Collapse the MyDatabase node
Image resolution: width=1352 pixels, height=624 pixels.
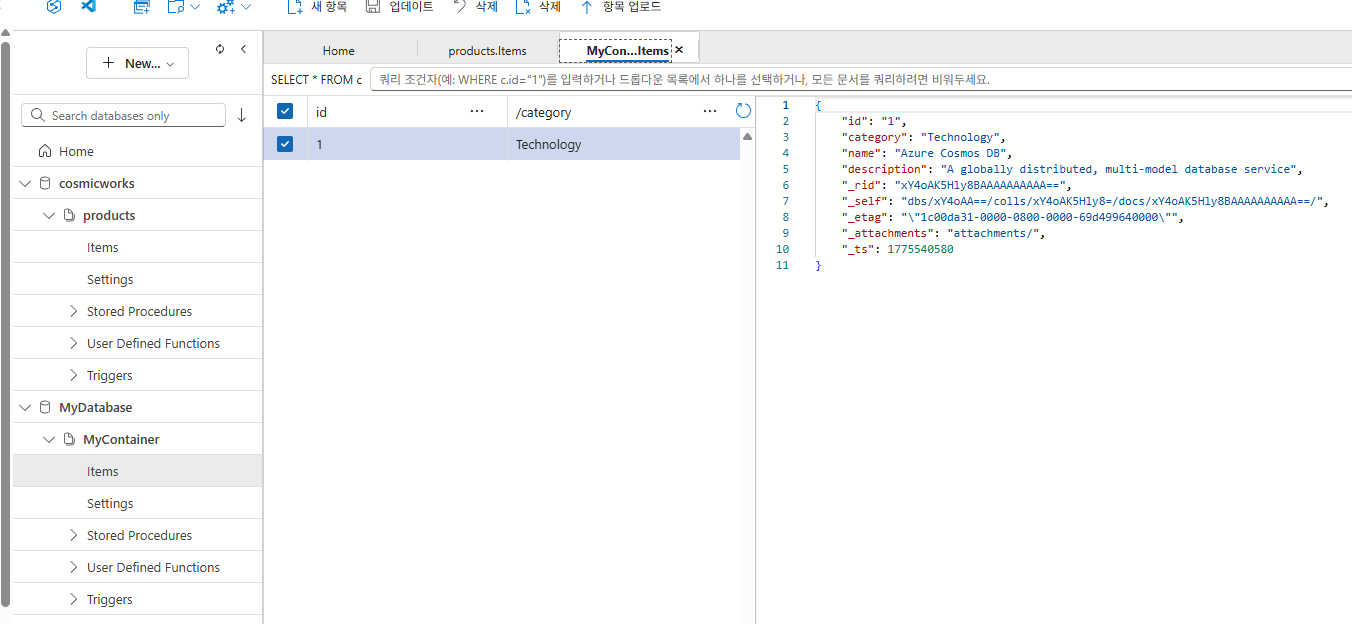tap(26, 407)
